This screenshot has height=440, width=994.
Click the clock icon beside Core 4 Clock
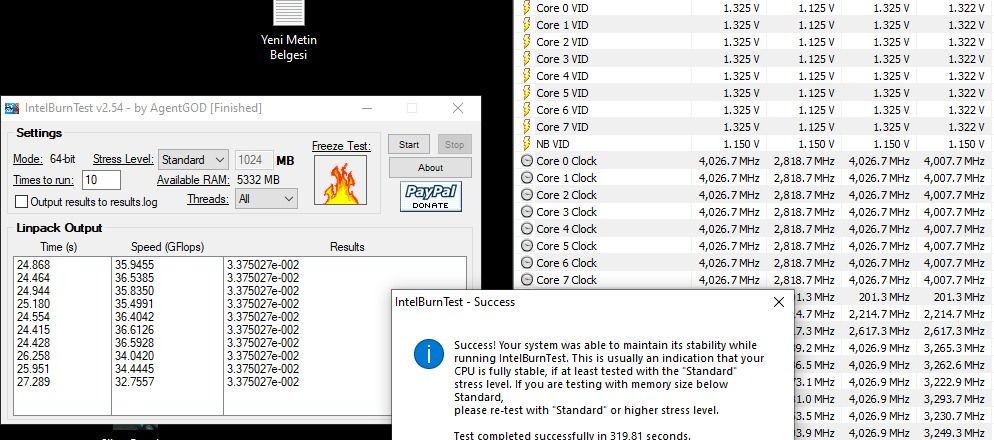pyautogui.click(x=527, y=229)
